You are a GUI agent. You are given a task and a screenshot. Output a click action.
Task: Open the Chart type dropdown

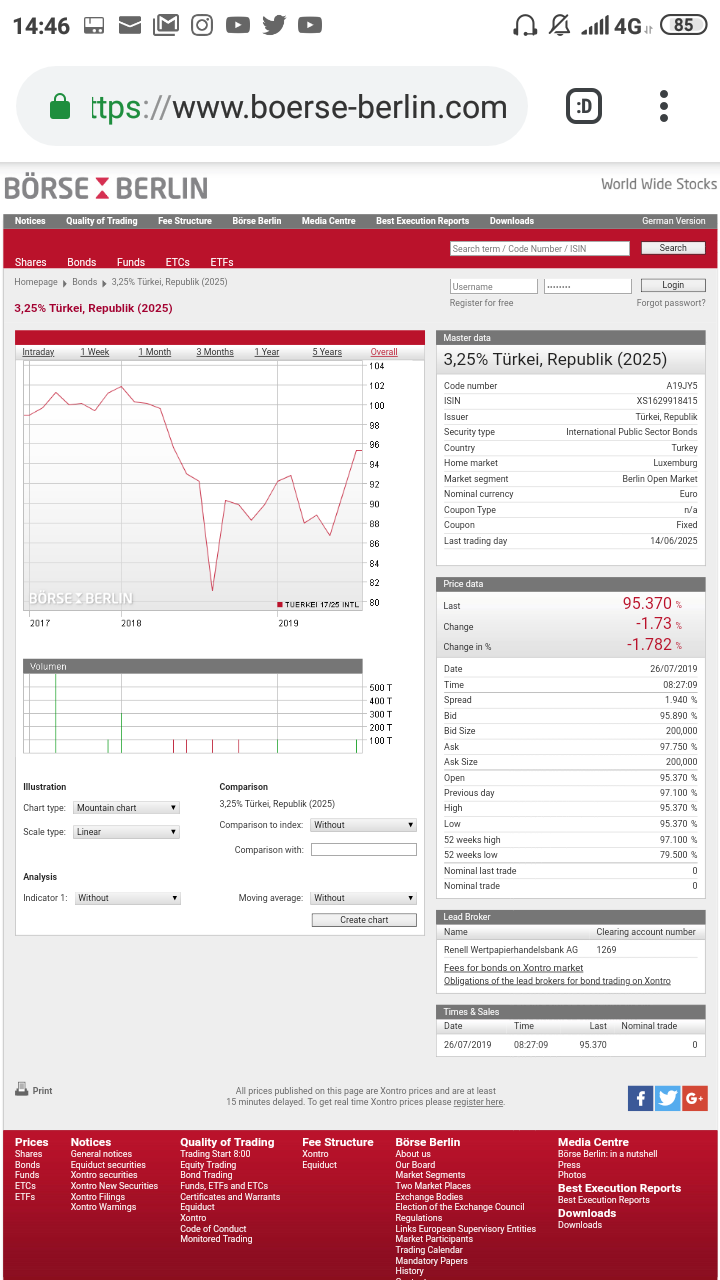127,808
